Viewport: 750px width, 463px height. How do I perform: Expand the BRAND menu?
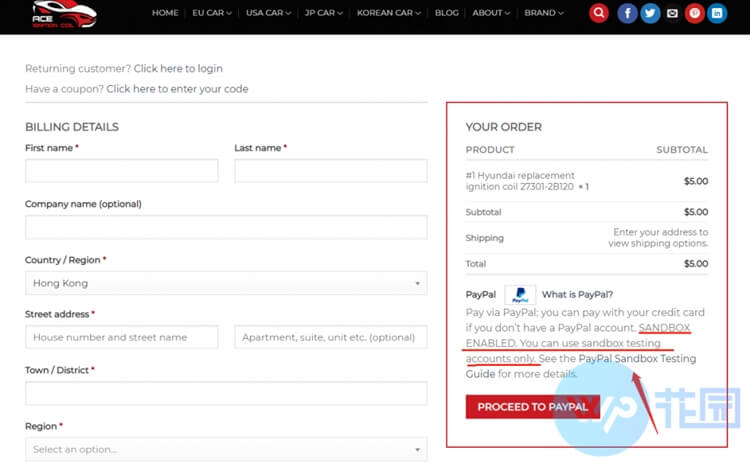point(544,13)
